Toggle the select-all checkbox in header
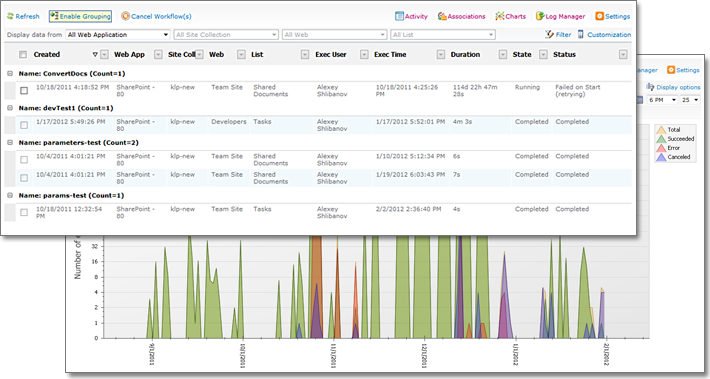 (23, 55)
